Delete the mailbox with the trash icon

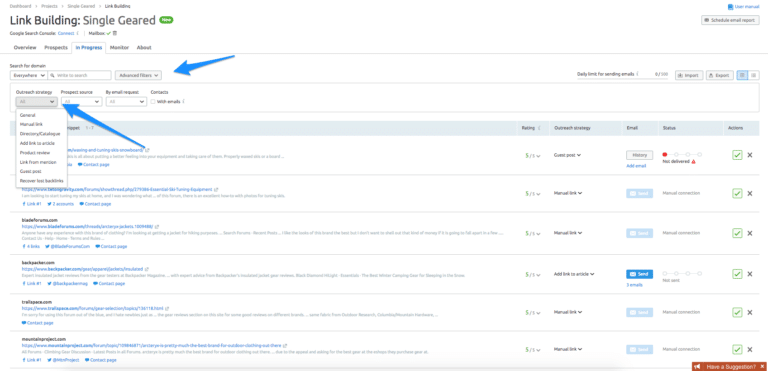(115, 33)
